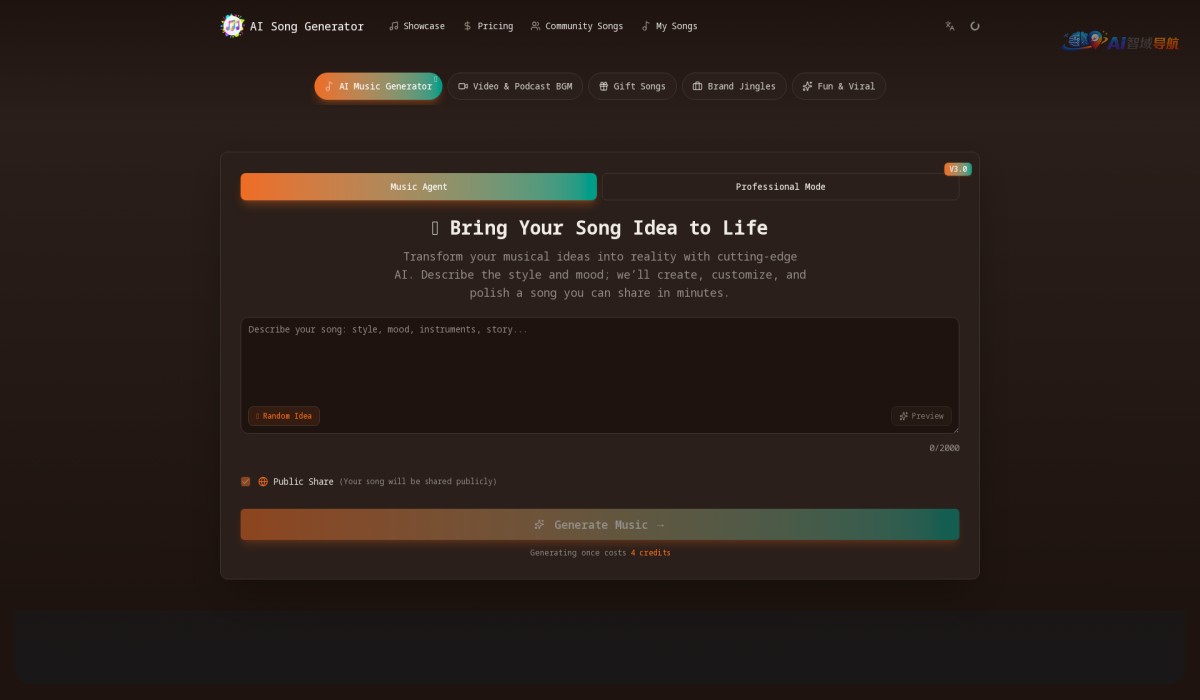Switch to Professional Mode
Image resolution: width=1200 pixels, height=700 pixels.
(x=780, y=186)
